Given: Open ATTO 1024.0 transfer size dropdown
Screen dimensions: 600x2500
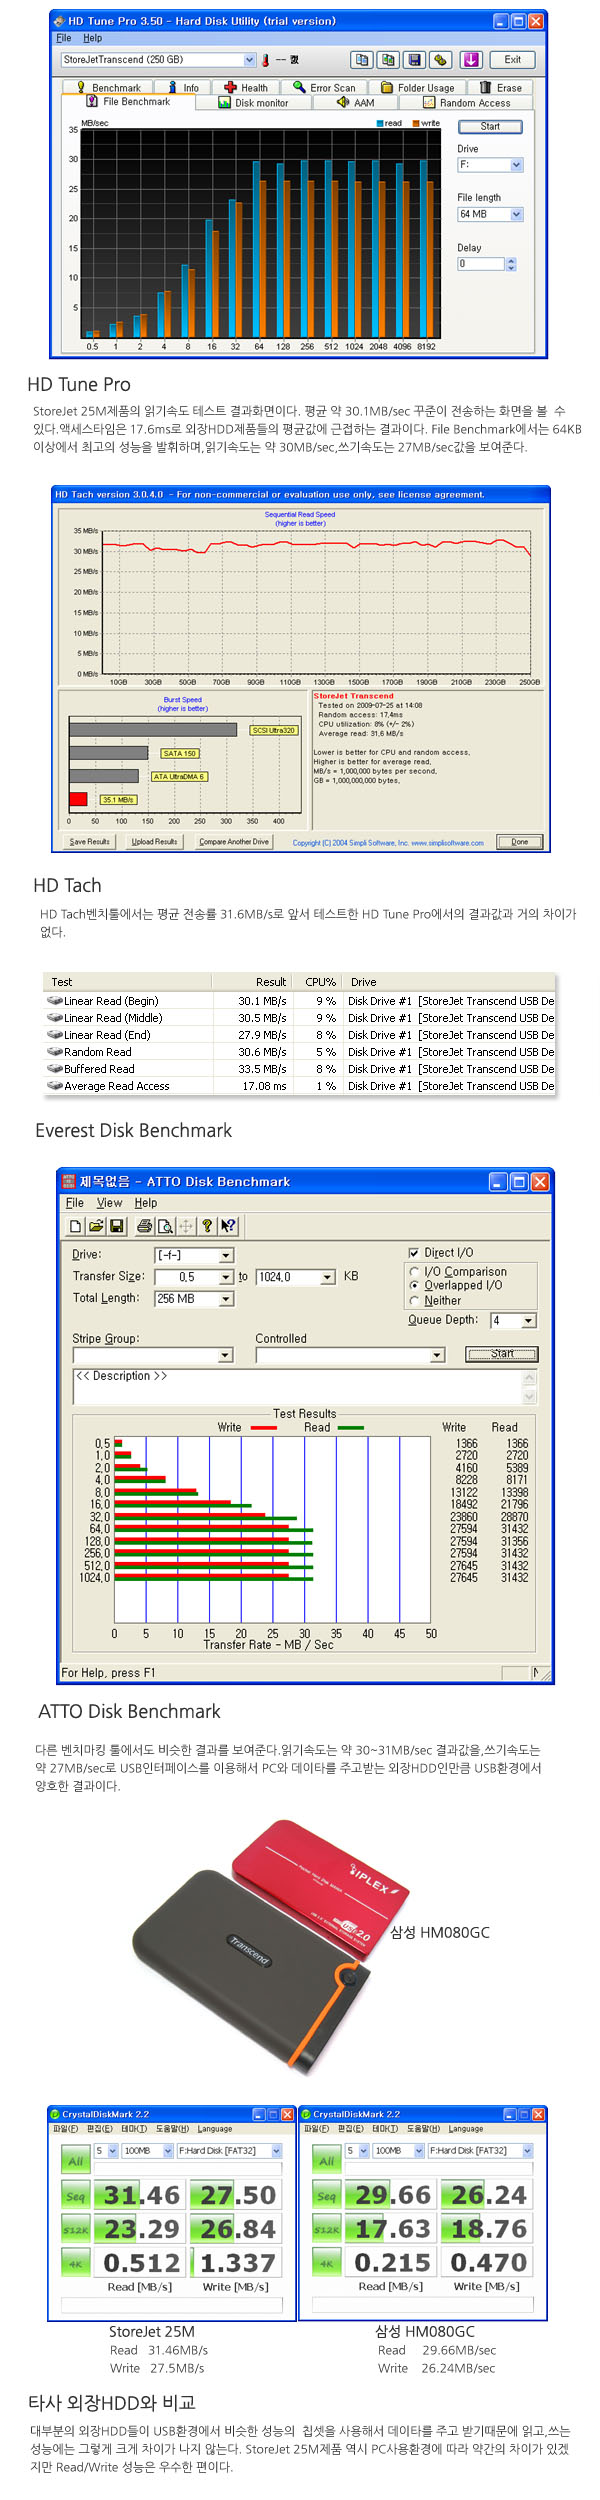Looking at the screenshot, I should [x=296, y=1277].
